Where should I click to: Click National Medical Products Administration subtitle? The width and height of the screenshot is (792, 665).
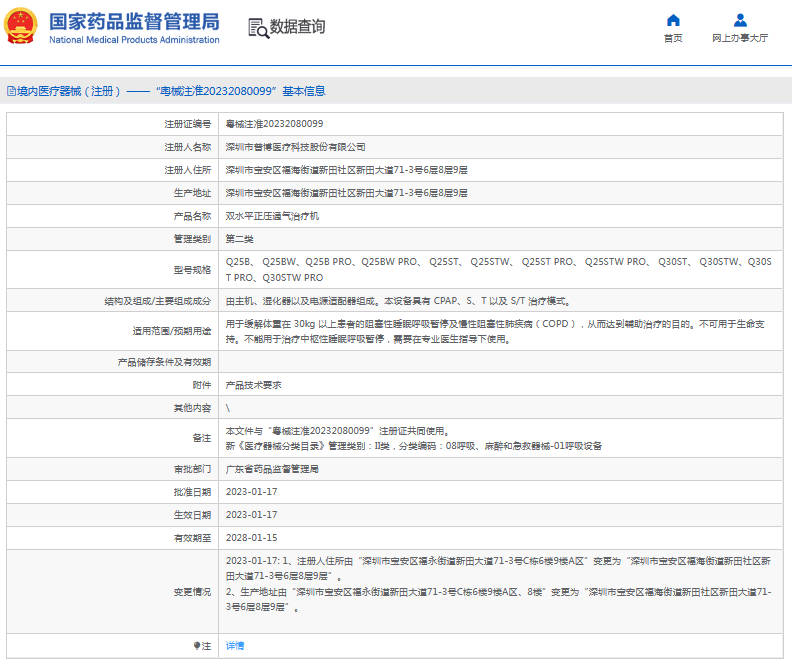coord(134,40)
